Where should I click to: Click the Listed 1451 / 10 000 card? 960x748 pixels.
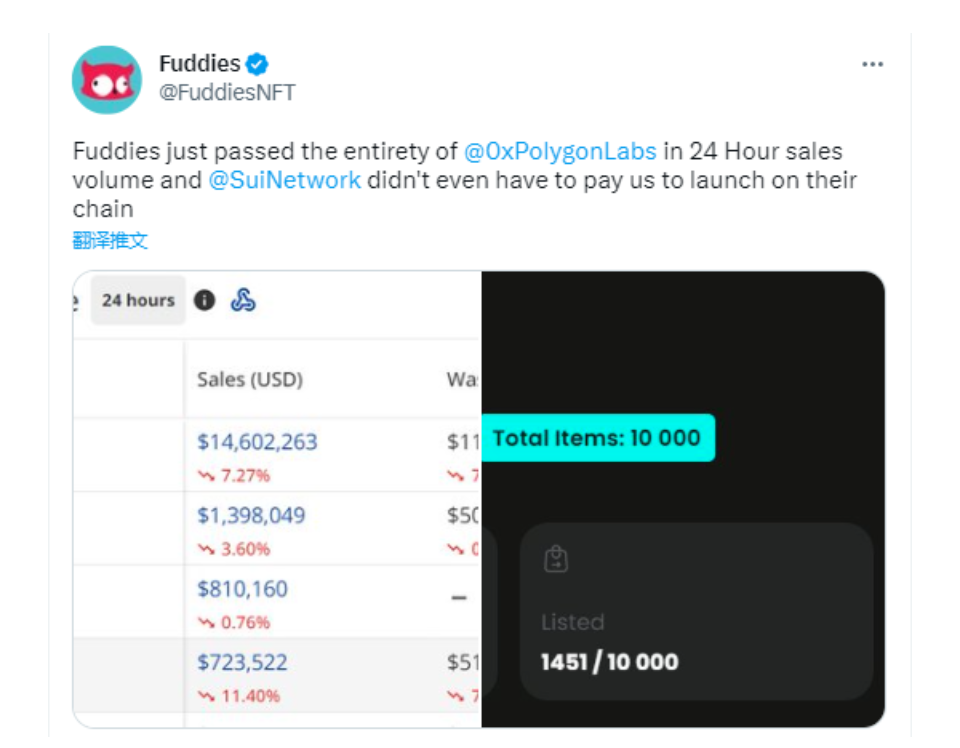point(696,611)
